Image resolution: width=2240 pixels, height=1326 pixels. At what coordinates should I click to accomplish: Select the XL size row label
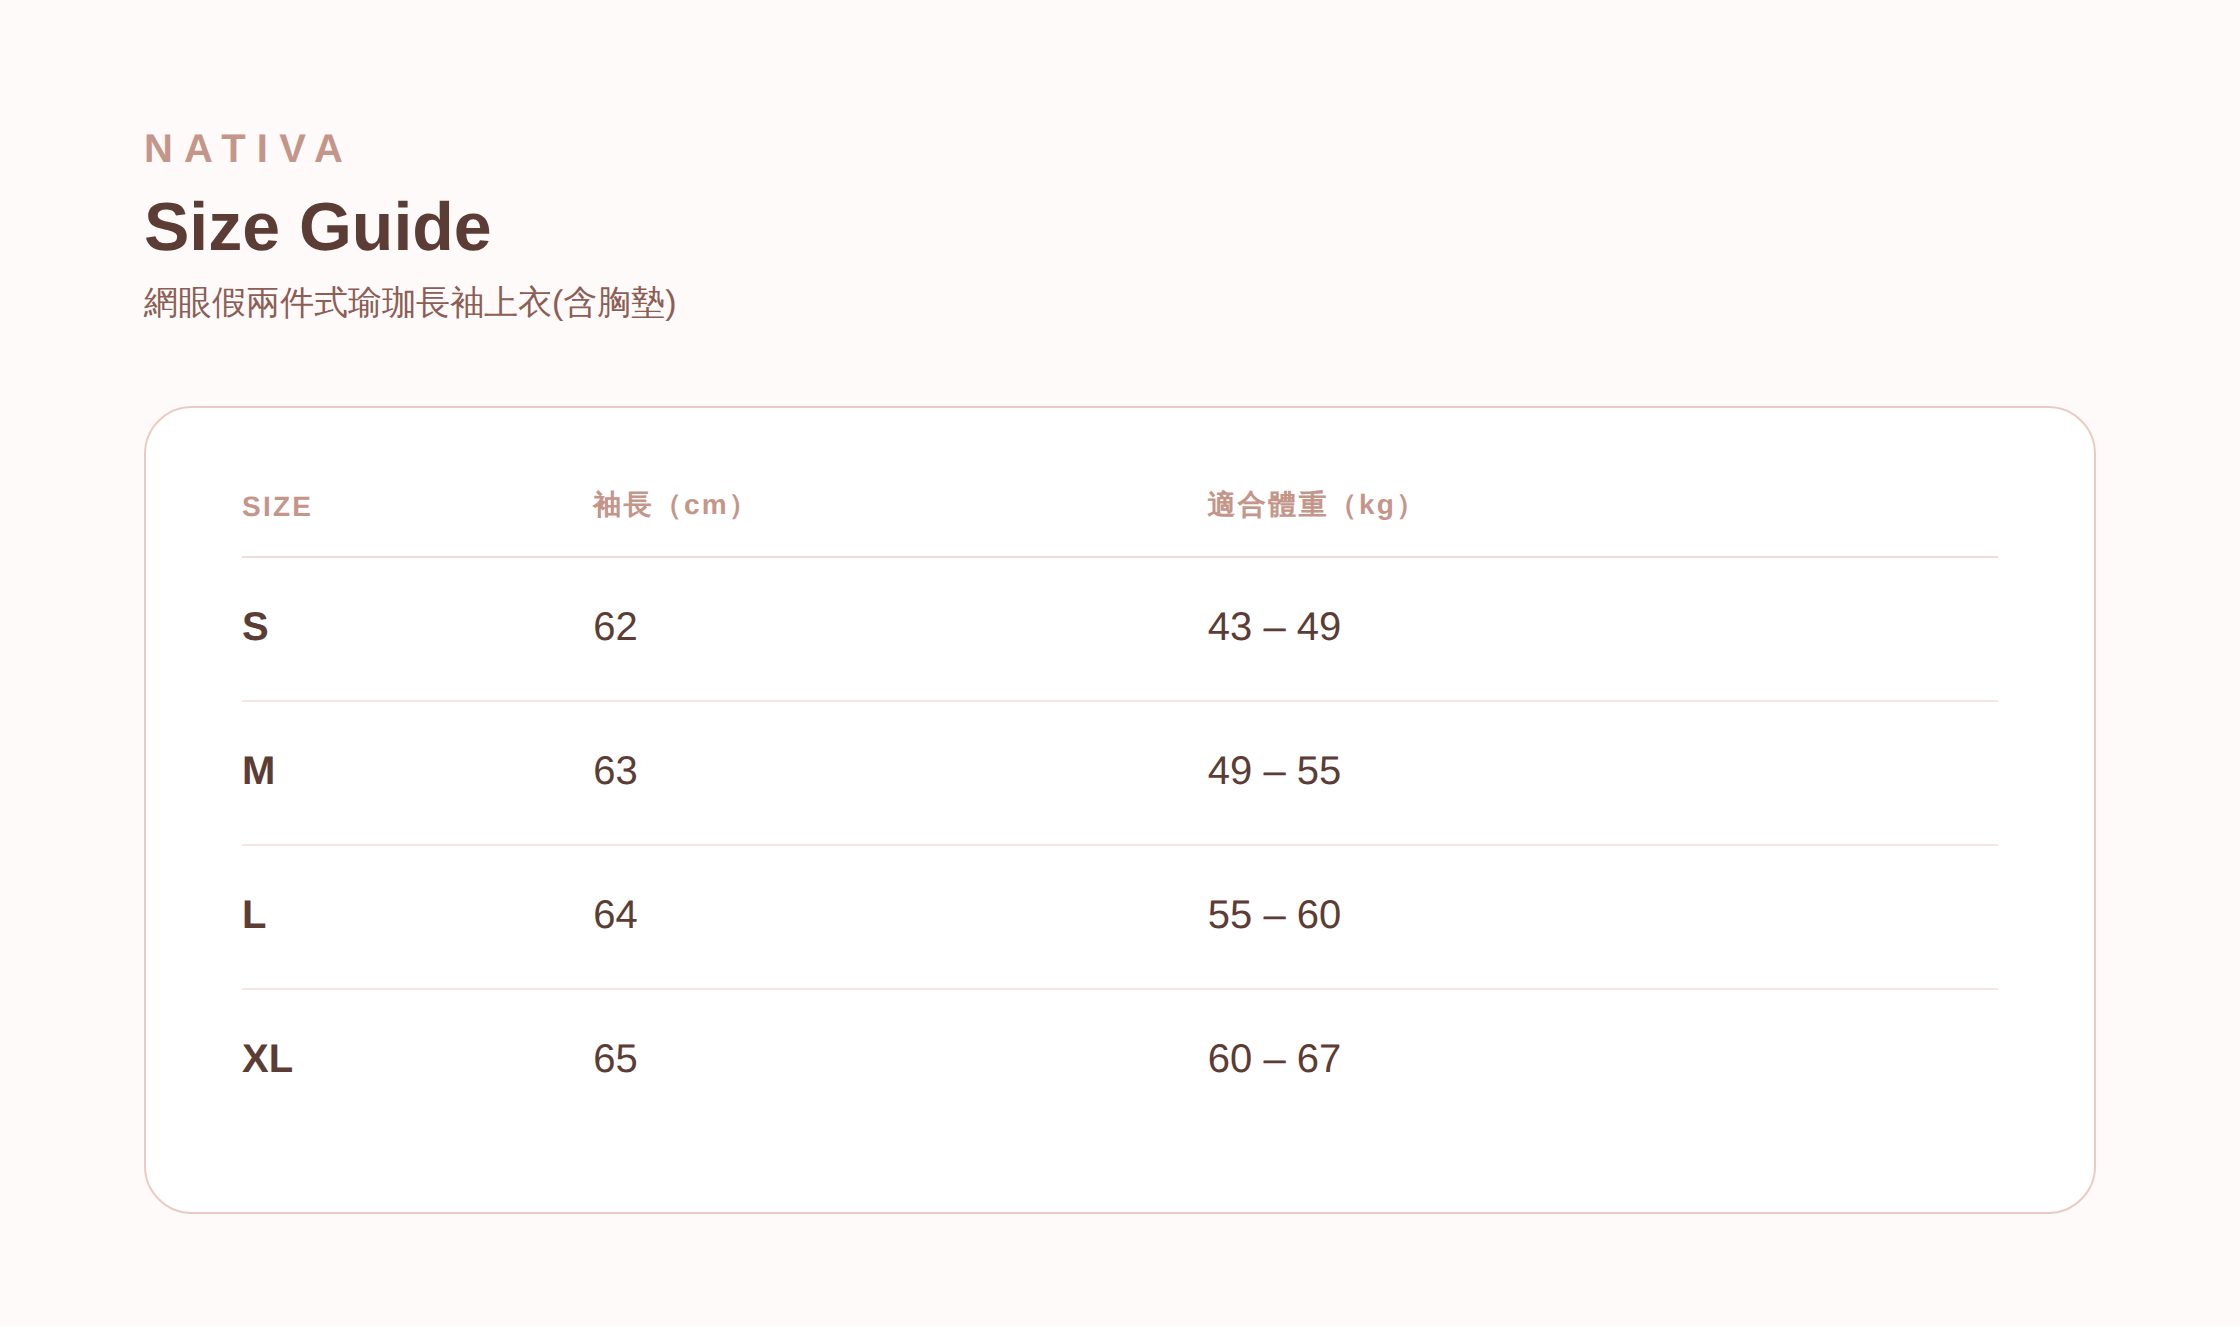267,1059
